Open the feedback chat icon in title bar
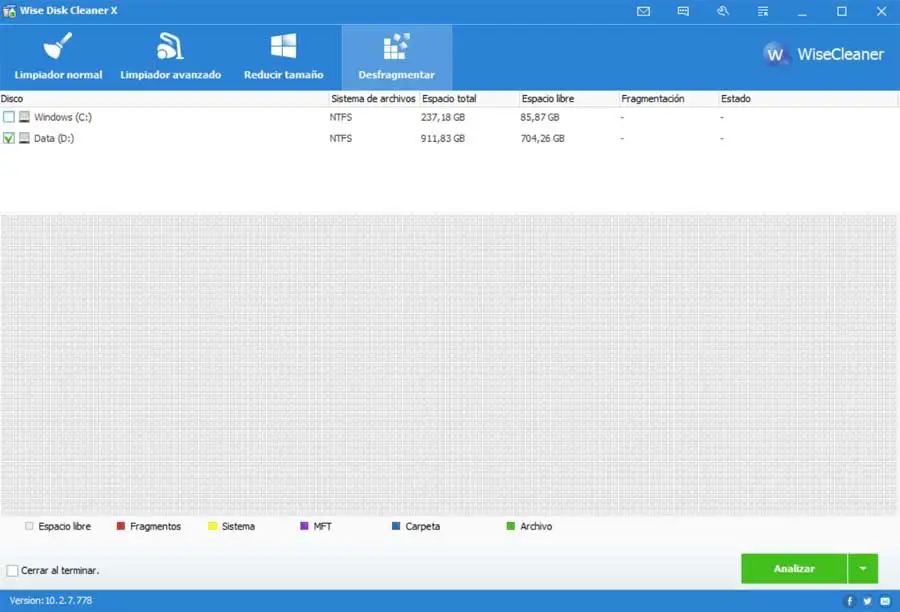The width and height of the screenshot is (900, 612). [x=683, y=11]
